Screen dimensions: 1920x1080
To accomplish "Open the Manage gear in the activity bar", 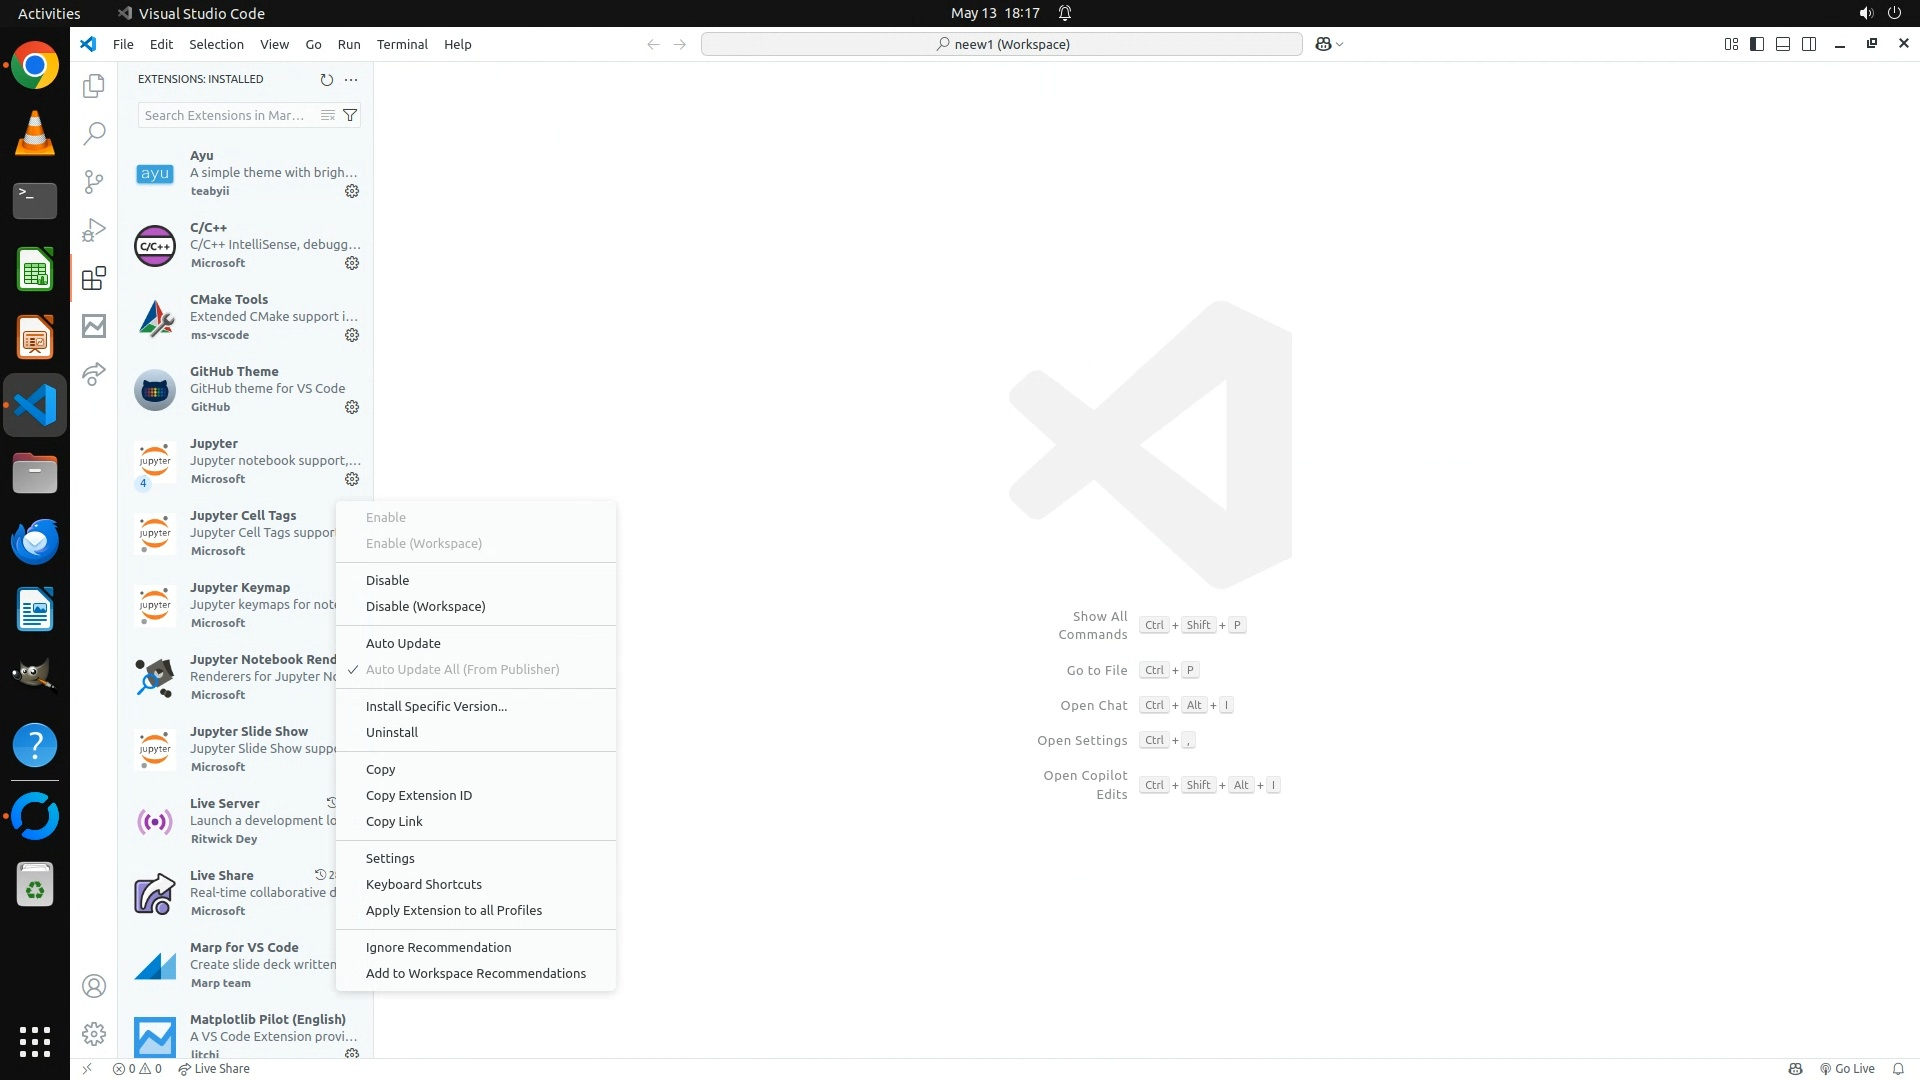I will (x=94, y=1033).
